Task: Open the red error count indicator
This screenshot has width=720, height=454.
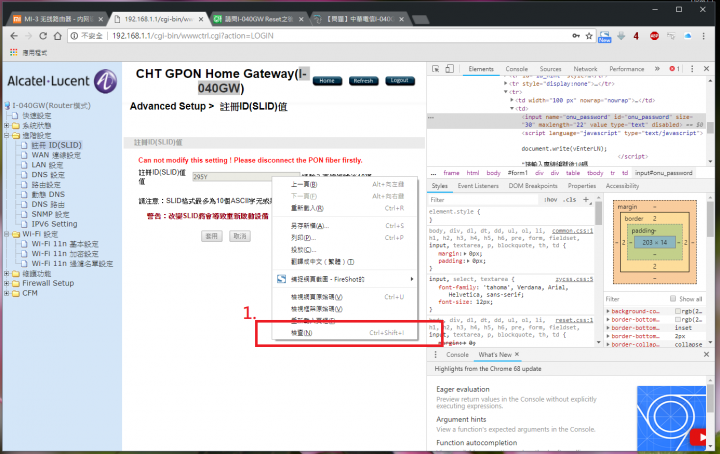Action: point(675,69)
